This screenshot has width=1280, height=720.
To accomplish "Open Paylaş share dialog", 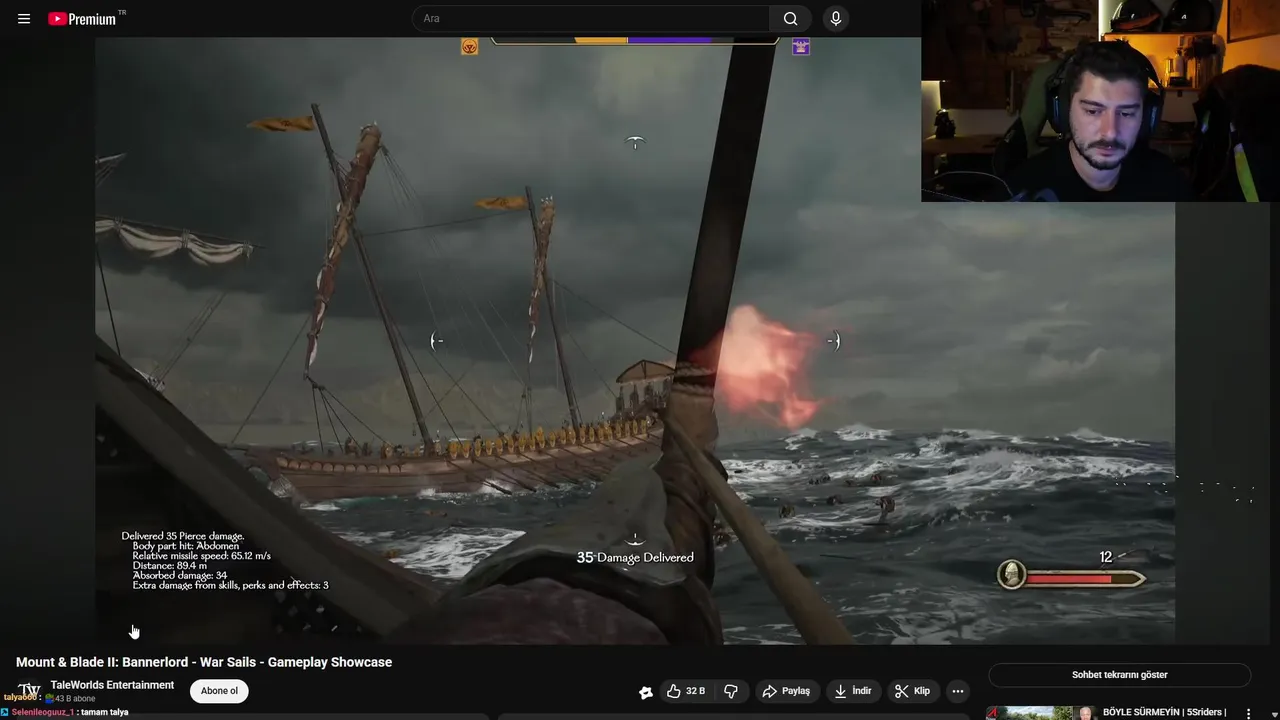I will tap(786, 691).
